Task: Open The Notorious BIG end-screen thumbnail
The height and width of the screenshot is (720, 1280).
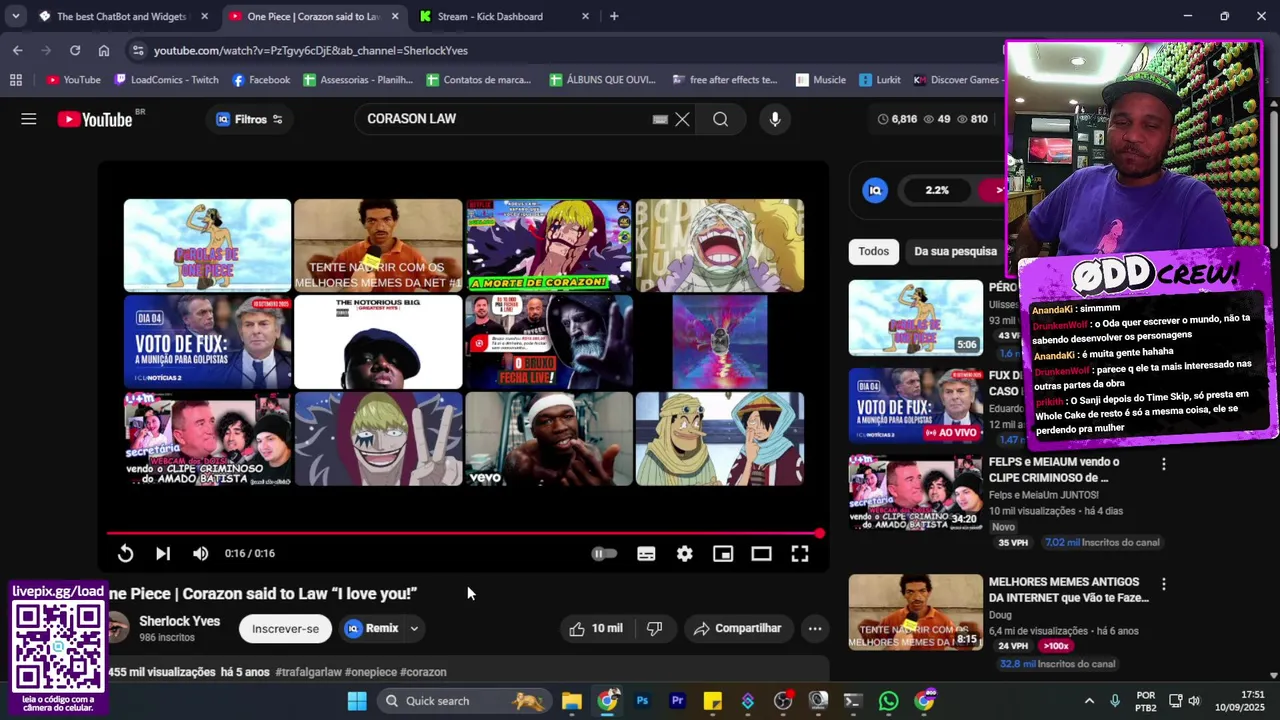Action: pos(378,342)
